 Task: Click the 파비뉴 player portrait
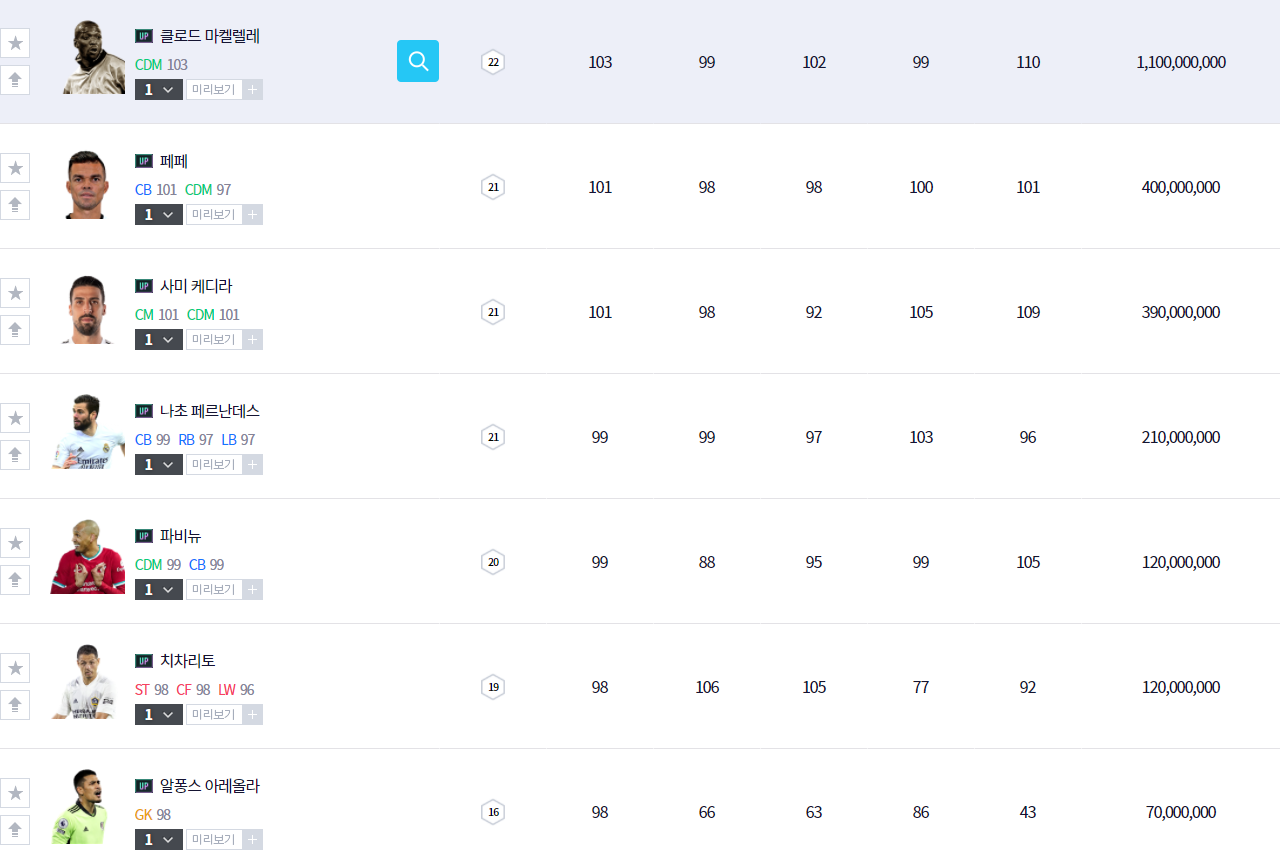point(88,557)
